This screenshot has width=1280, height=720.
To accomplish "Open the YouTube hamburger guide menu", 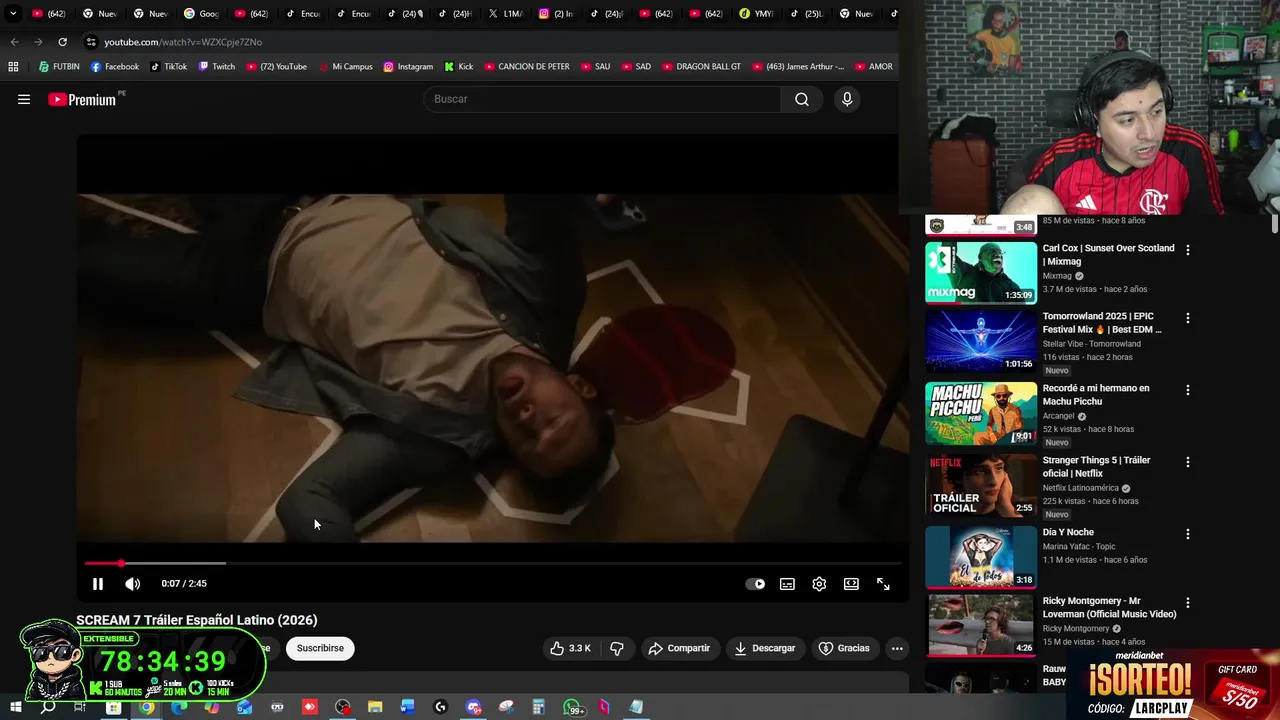I will pos(24,99).
